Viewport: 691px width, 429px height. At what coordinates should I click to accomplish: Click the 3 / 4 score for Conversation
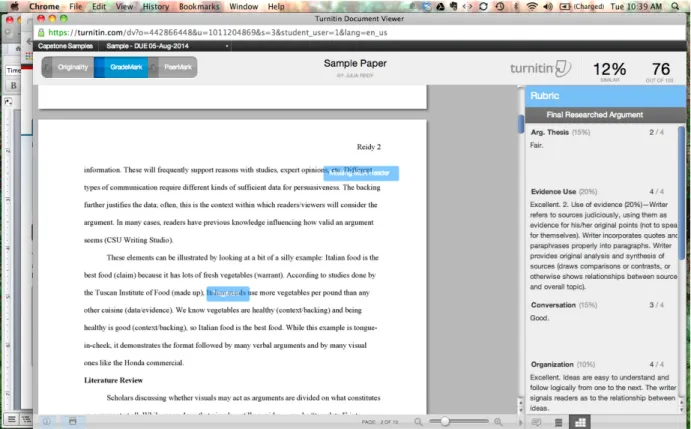(x=656, y=305)
